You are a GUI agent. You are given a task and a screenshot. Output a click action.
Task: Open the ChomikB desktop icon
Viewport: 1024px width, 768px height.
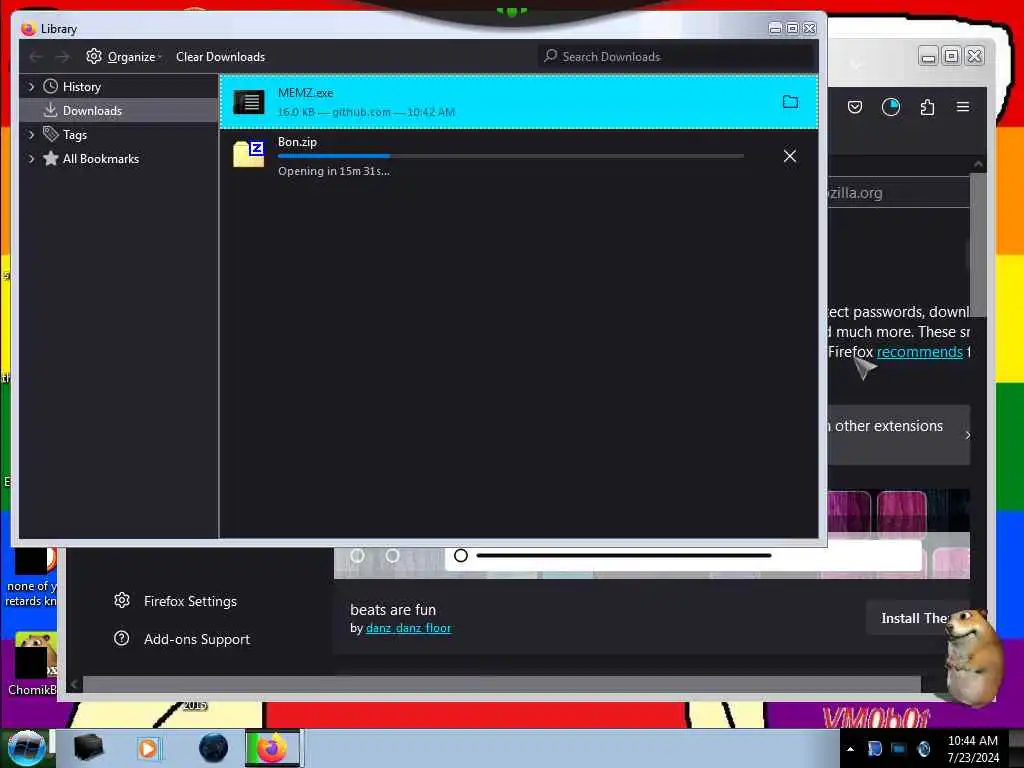point(31,664)
